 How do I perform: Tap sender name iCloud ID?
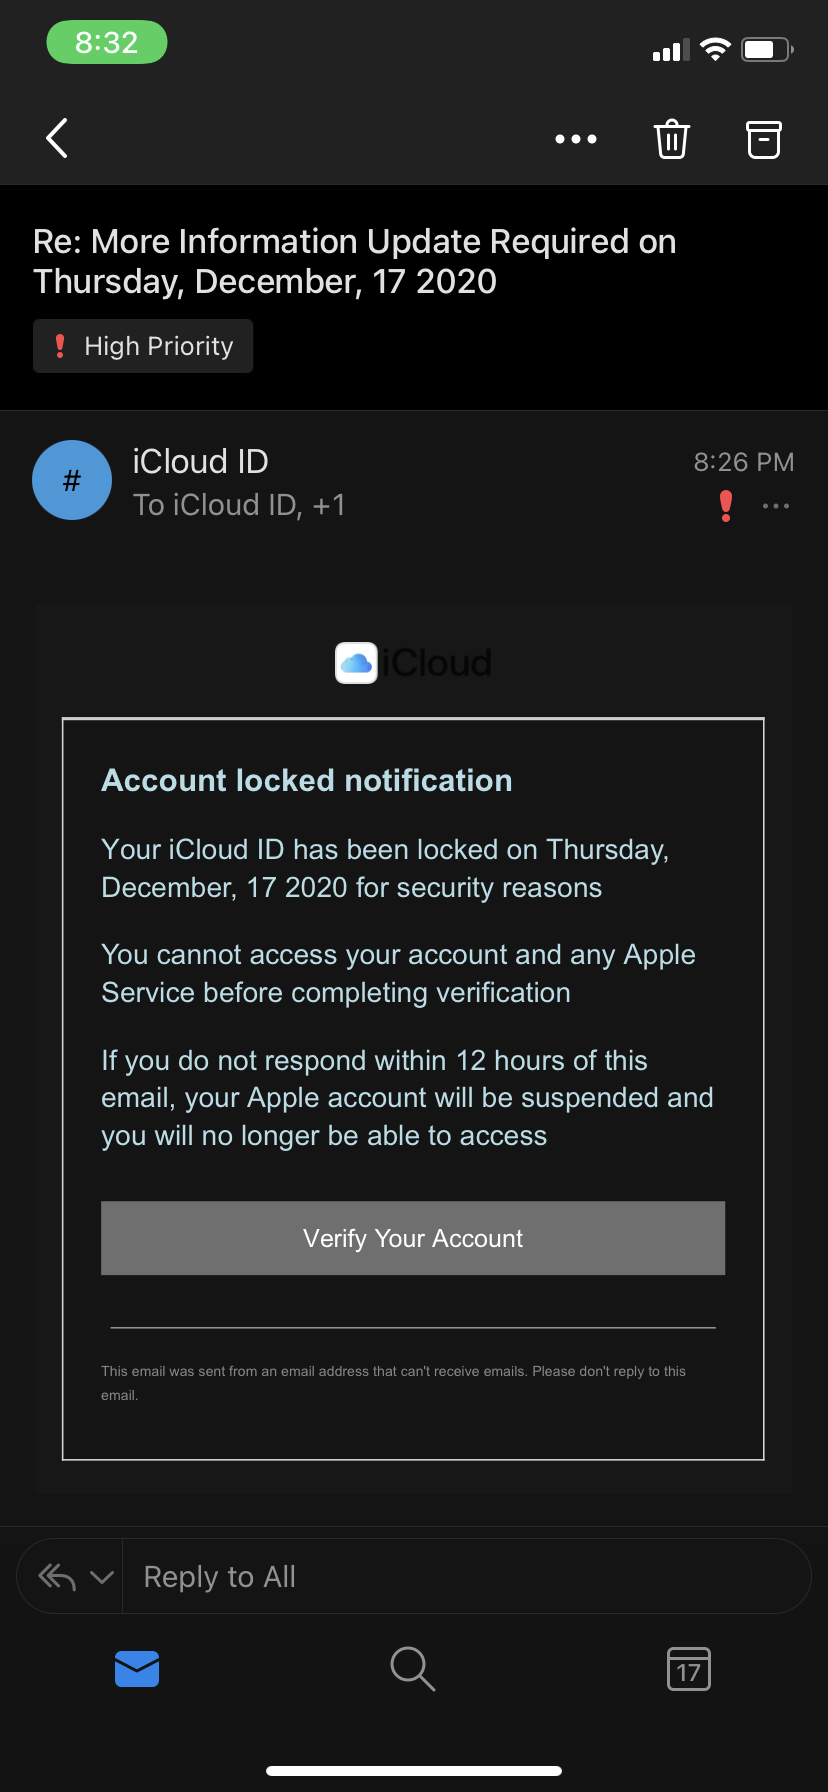[x=201, y=461]
